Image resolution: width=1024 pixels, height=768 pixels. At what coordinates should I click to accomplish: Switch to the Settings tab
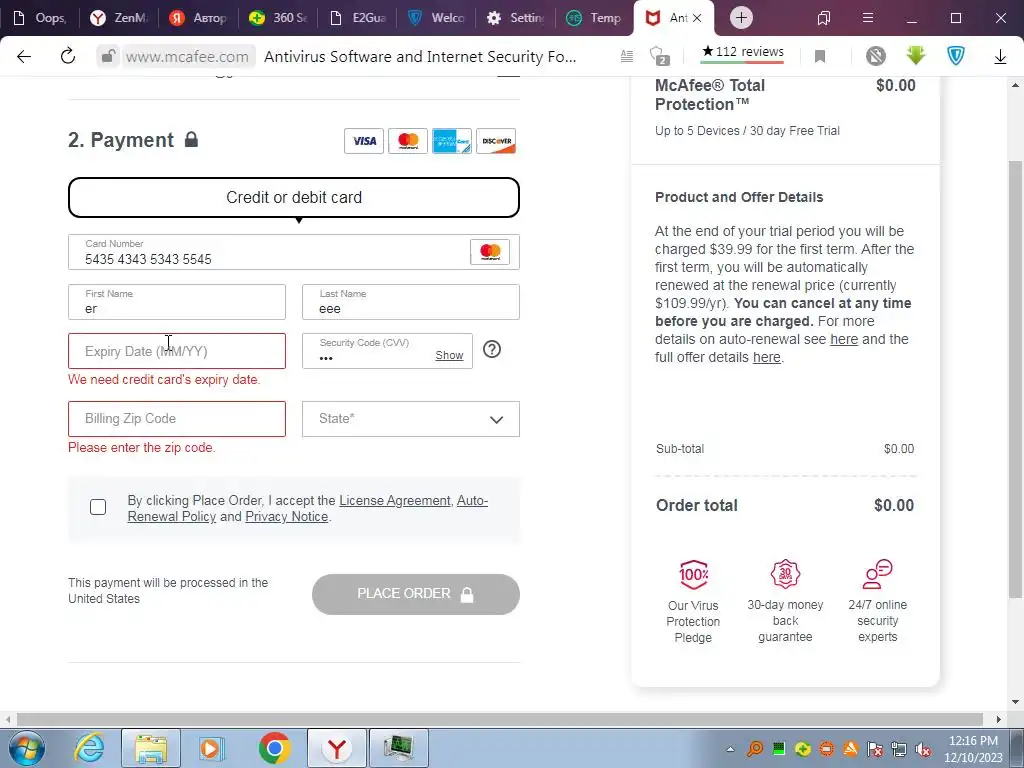(x=516, y=18)
